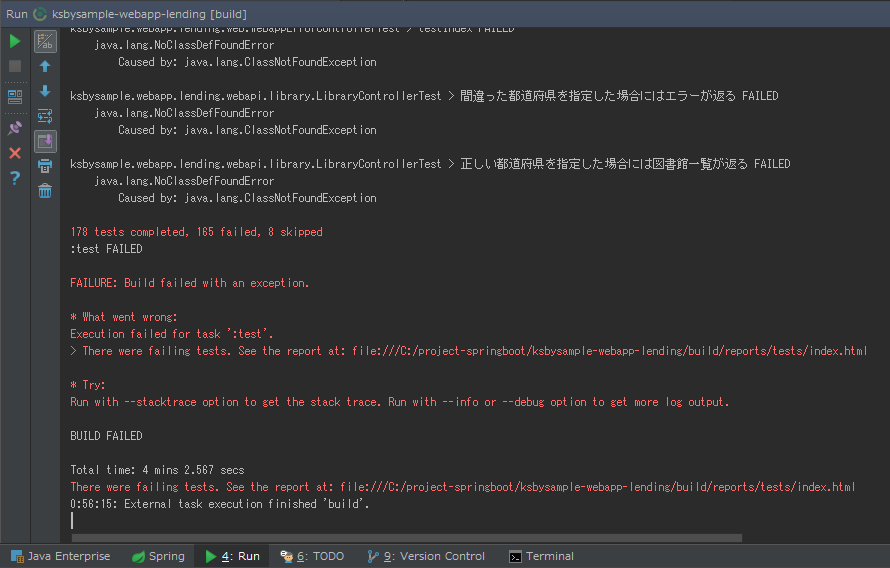The width and height of the screenshot is (890, 568).
Task: Toggle the tree/text output view icon
Action: pos(45,41)
